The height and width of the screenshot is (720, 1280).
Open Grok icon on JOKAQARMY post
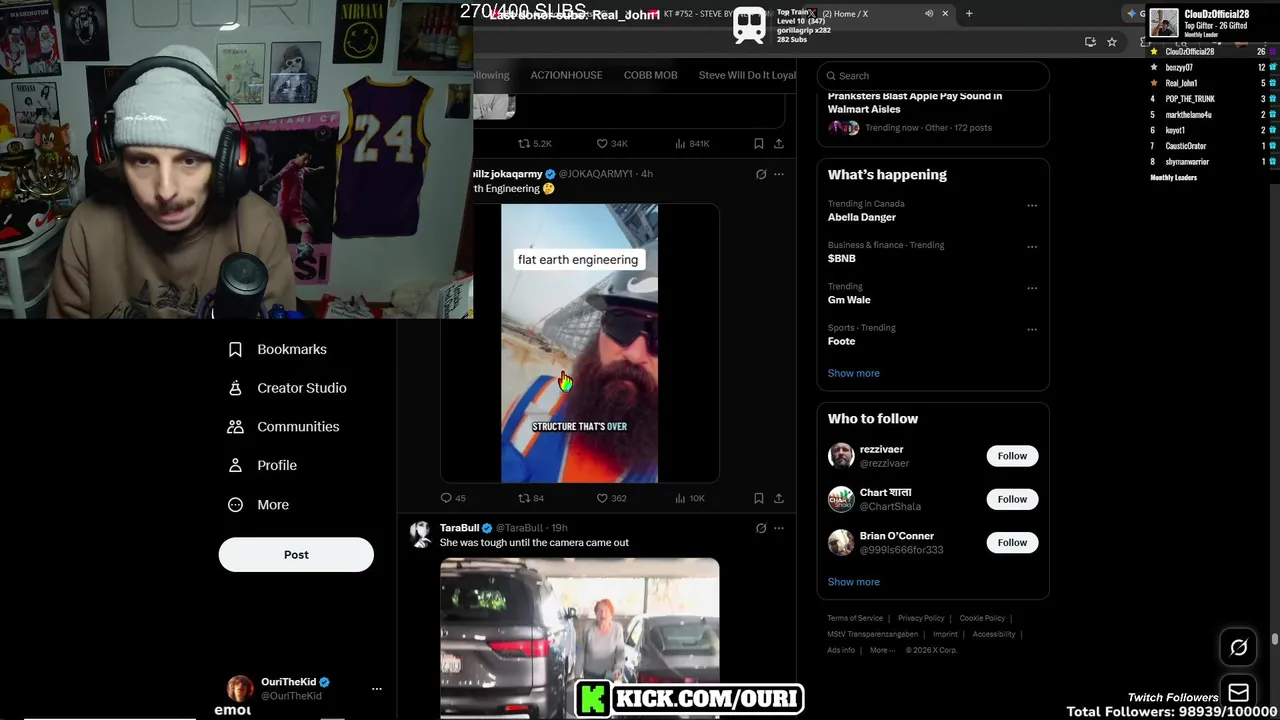(x=761, y=174)
